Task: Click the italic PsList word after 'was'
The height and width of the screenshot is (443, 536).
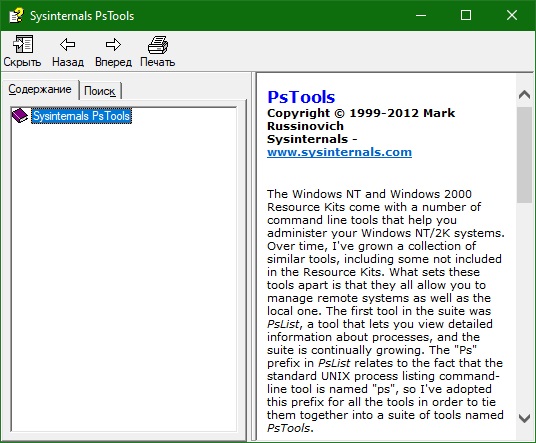Action: 283,324
